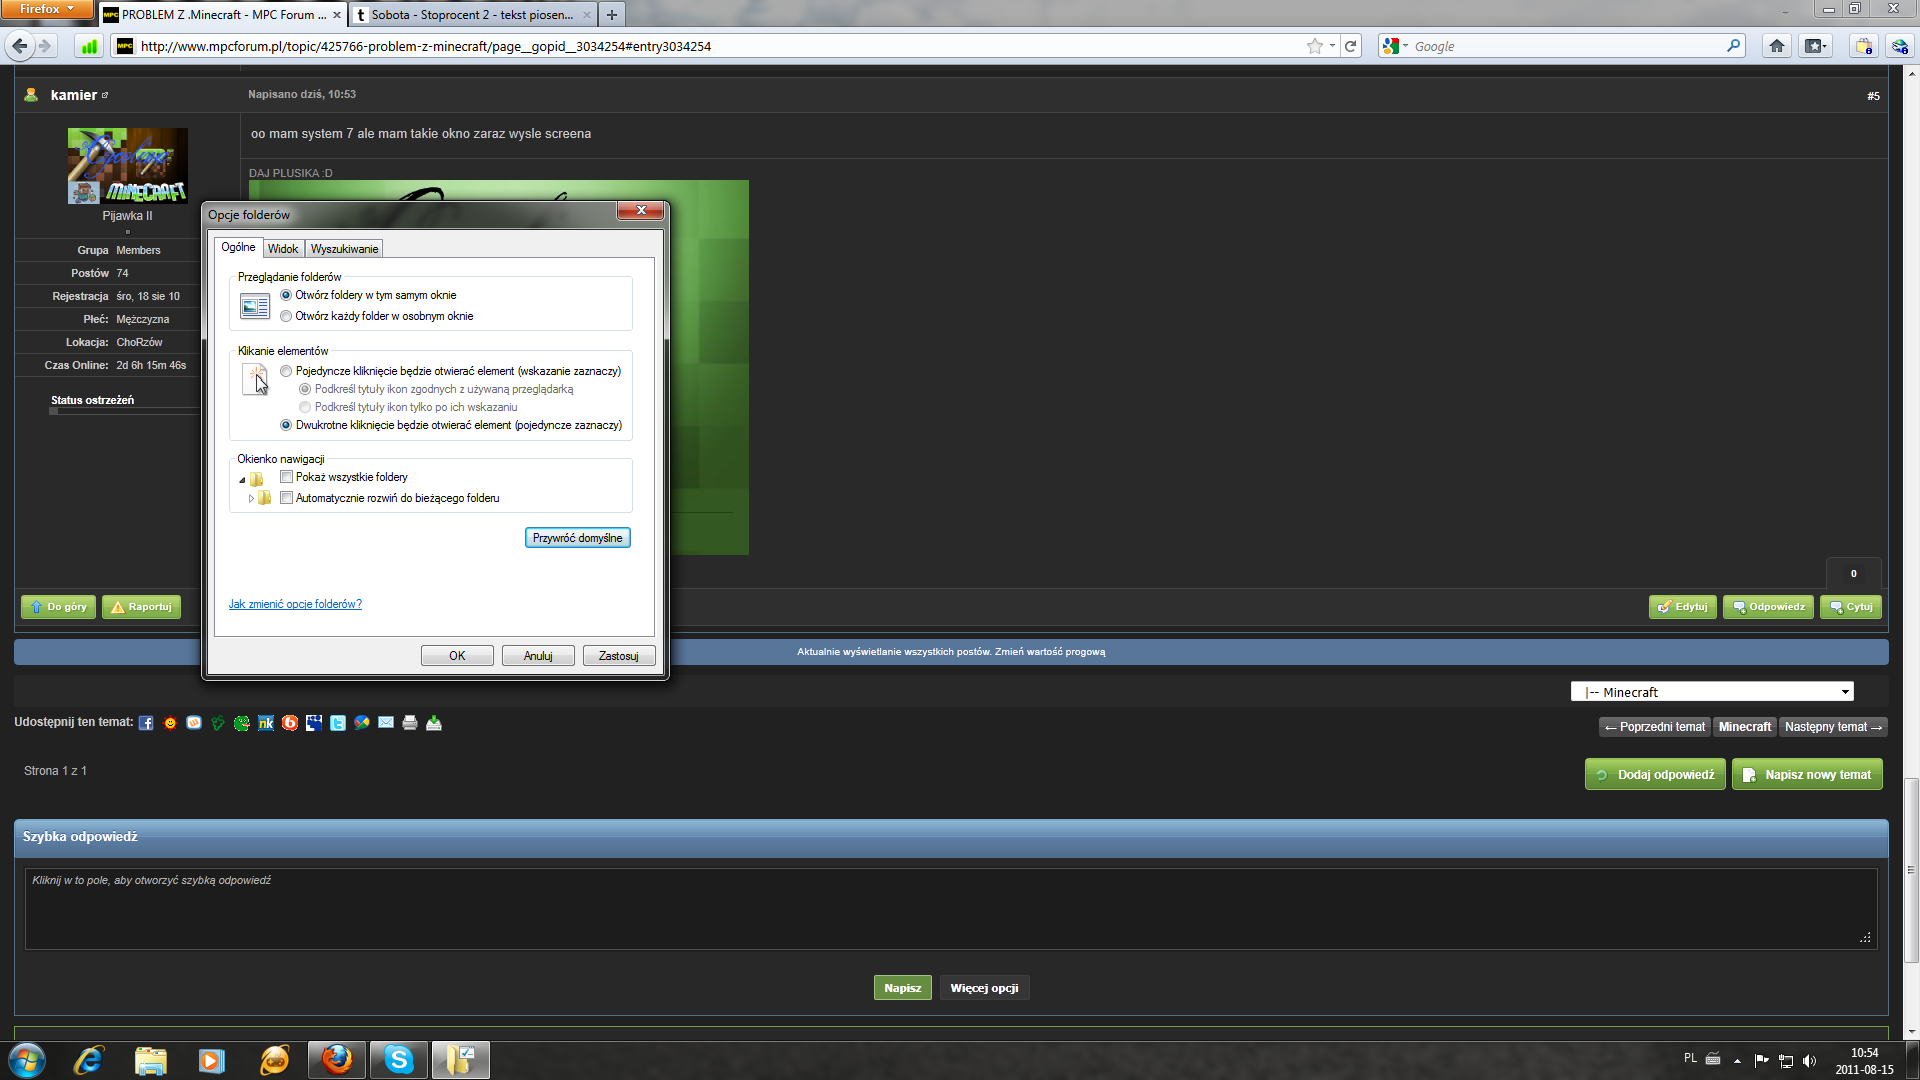Click the volume speaker tray icon
Viewport: 1920px width, 1080px height.
(1809, 1061)
